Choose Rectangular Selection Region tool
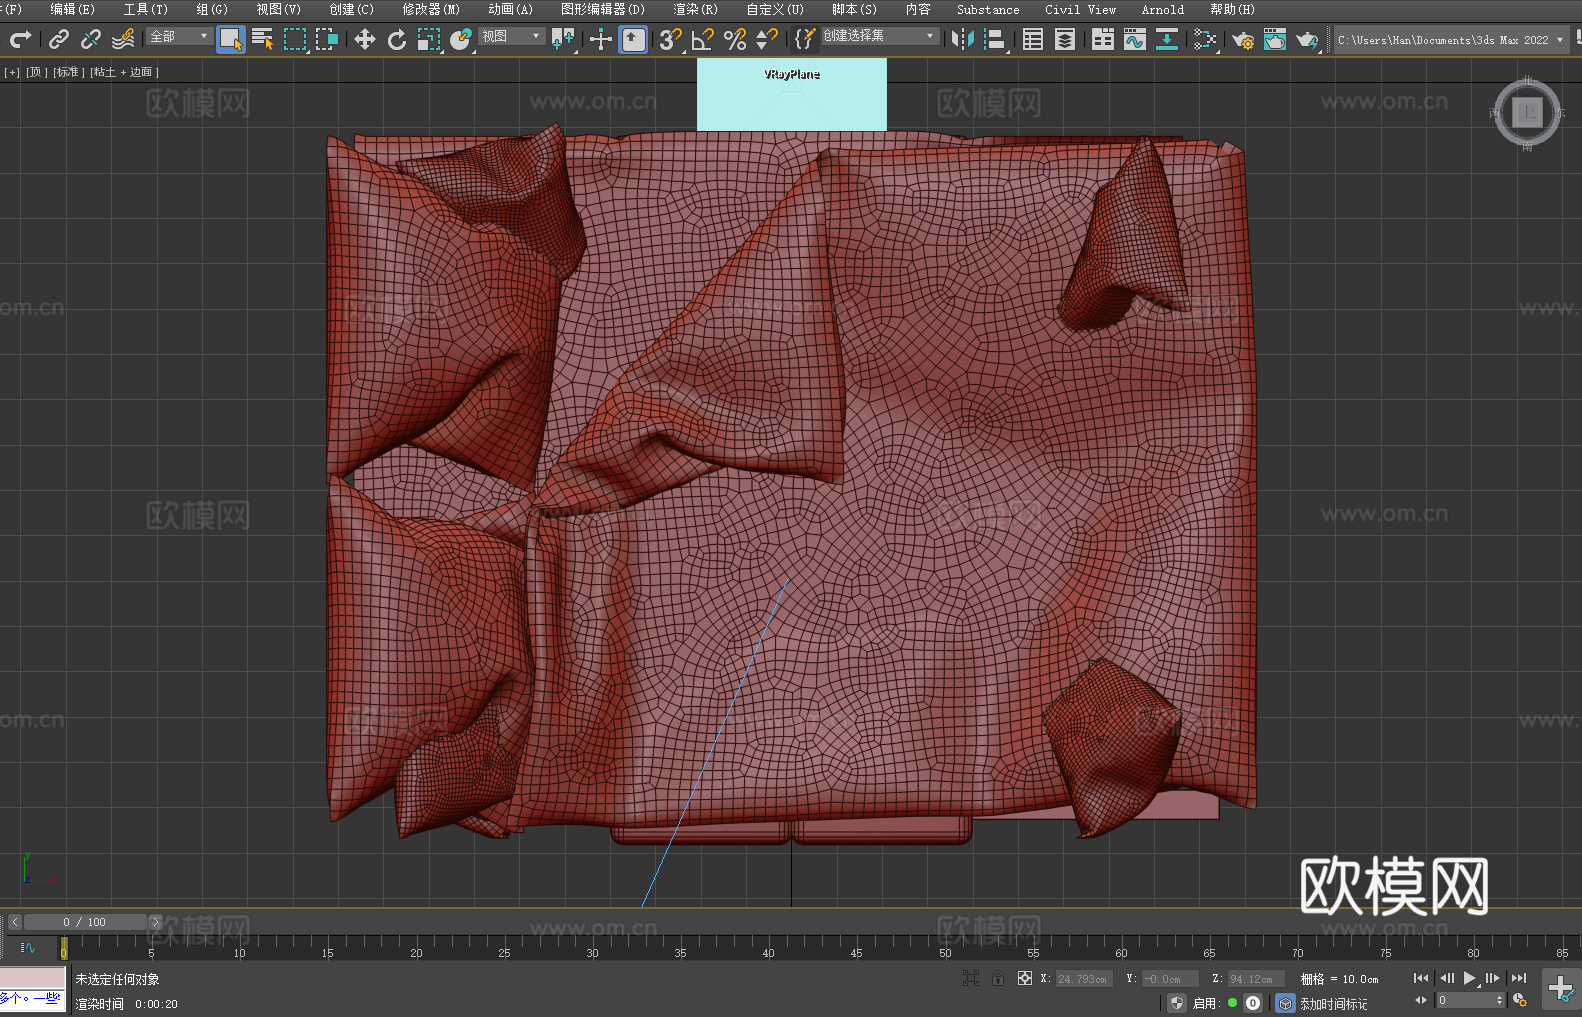 coord(295,39)
